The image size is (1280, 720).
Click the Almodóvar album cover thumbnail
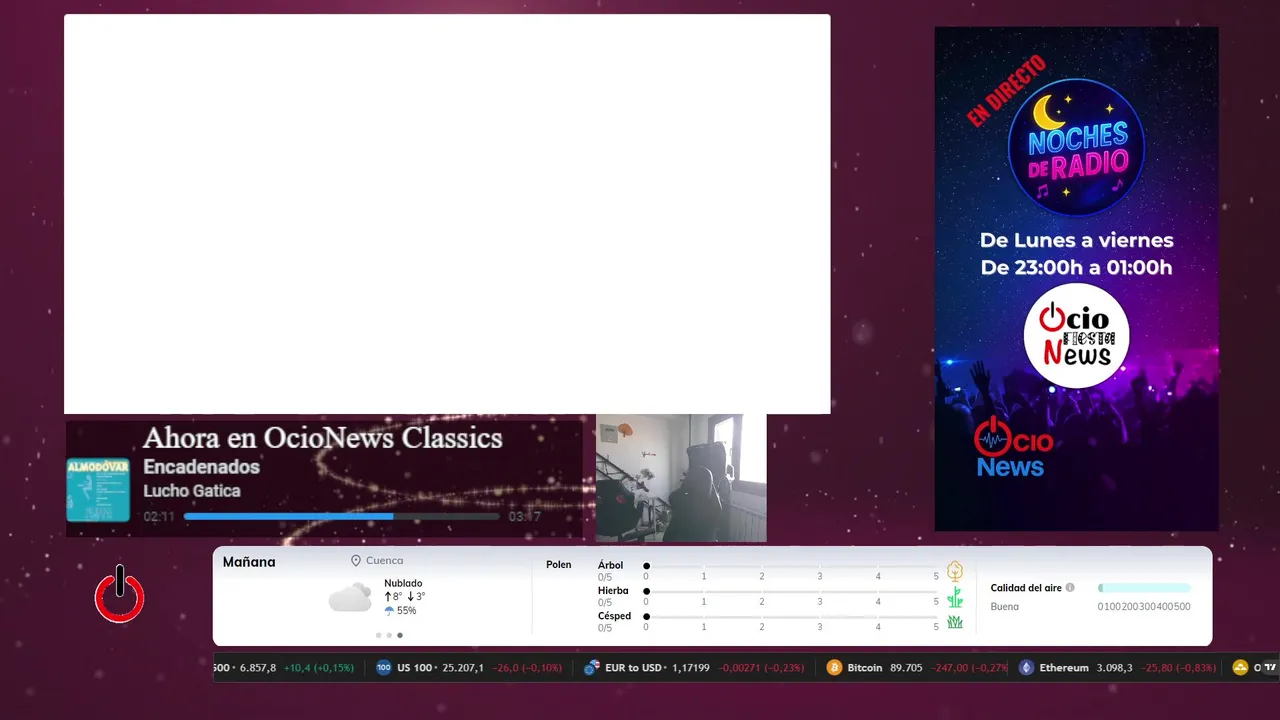[x=98, y=490]
